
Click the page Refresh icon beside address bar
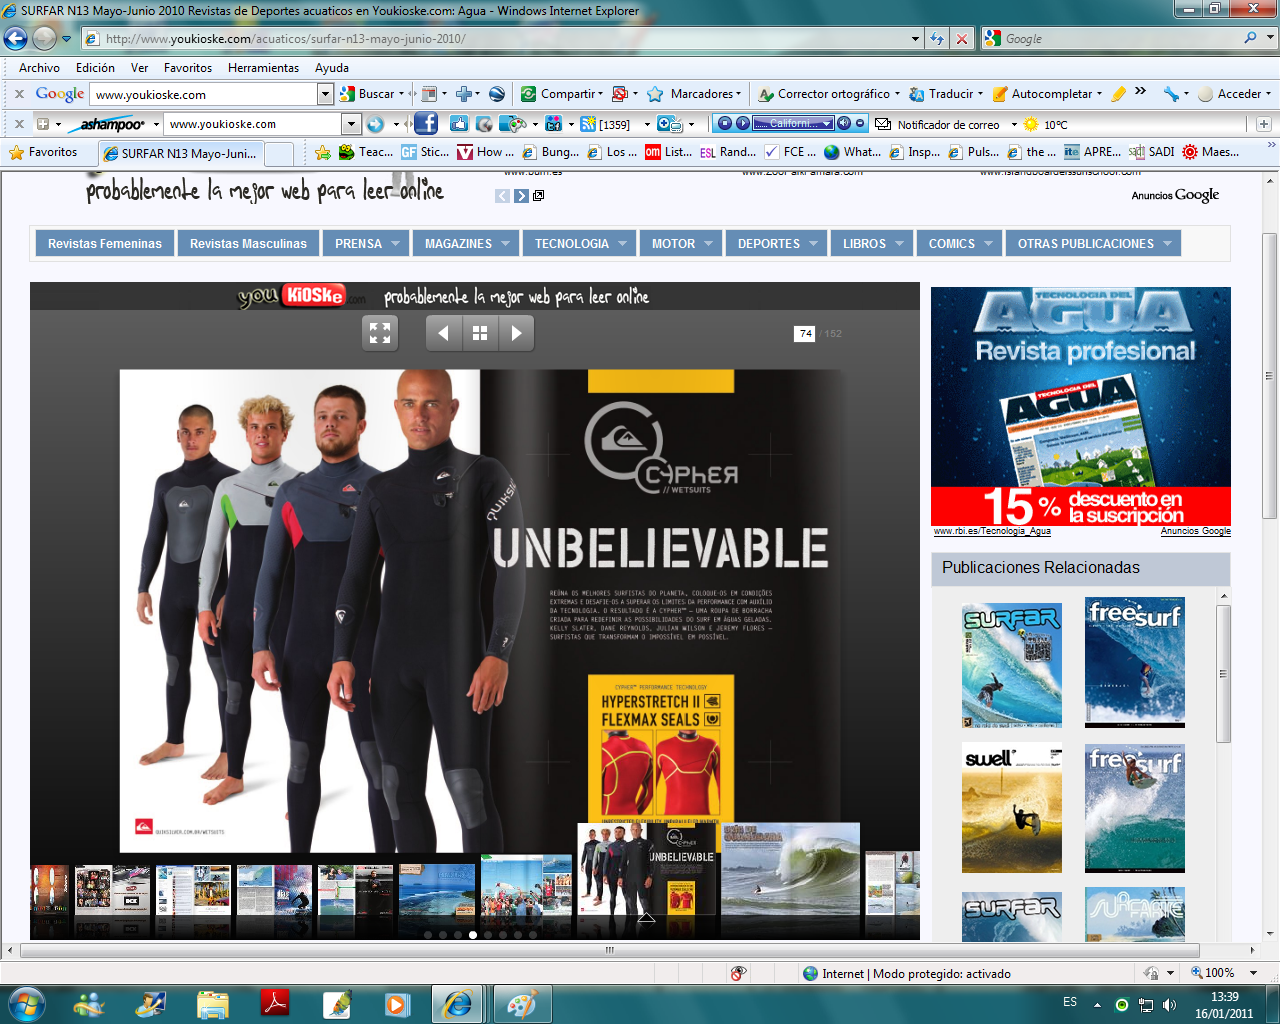[937, 38]
